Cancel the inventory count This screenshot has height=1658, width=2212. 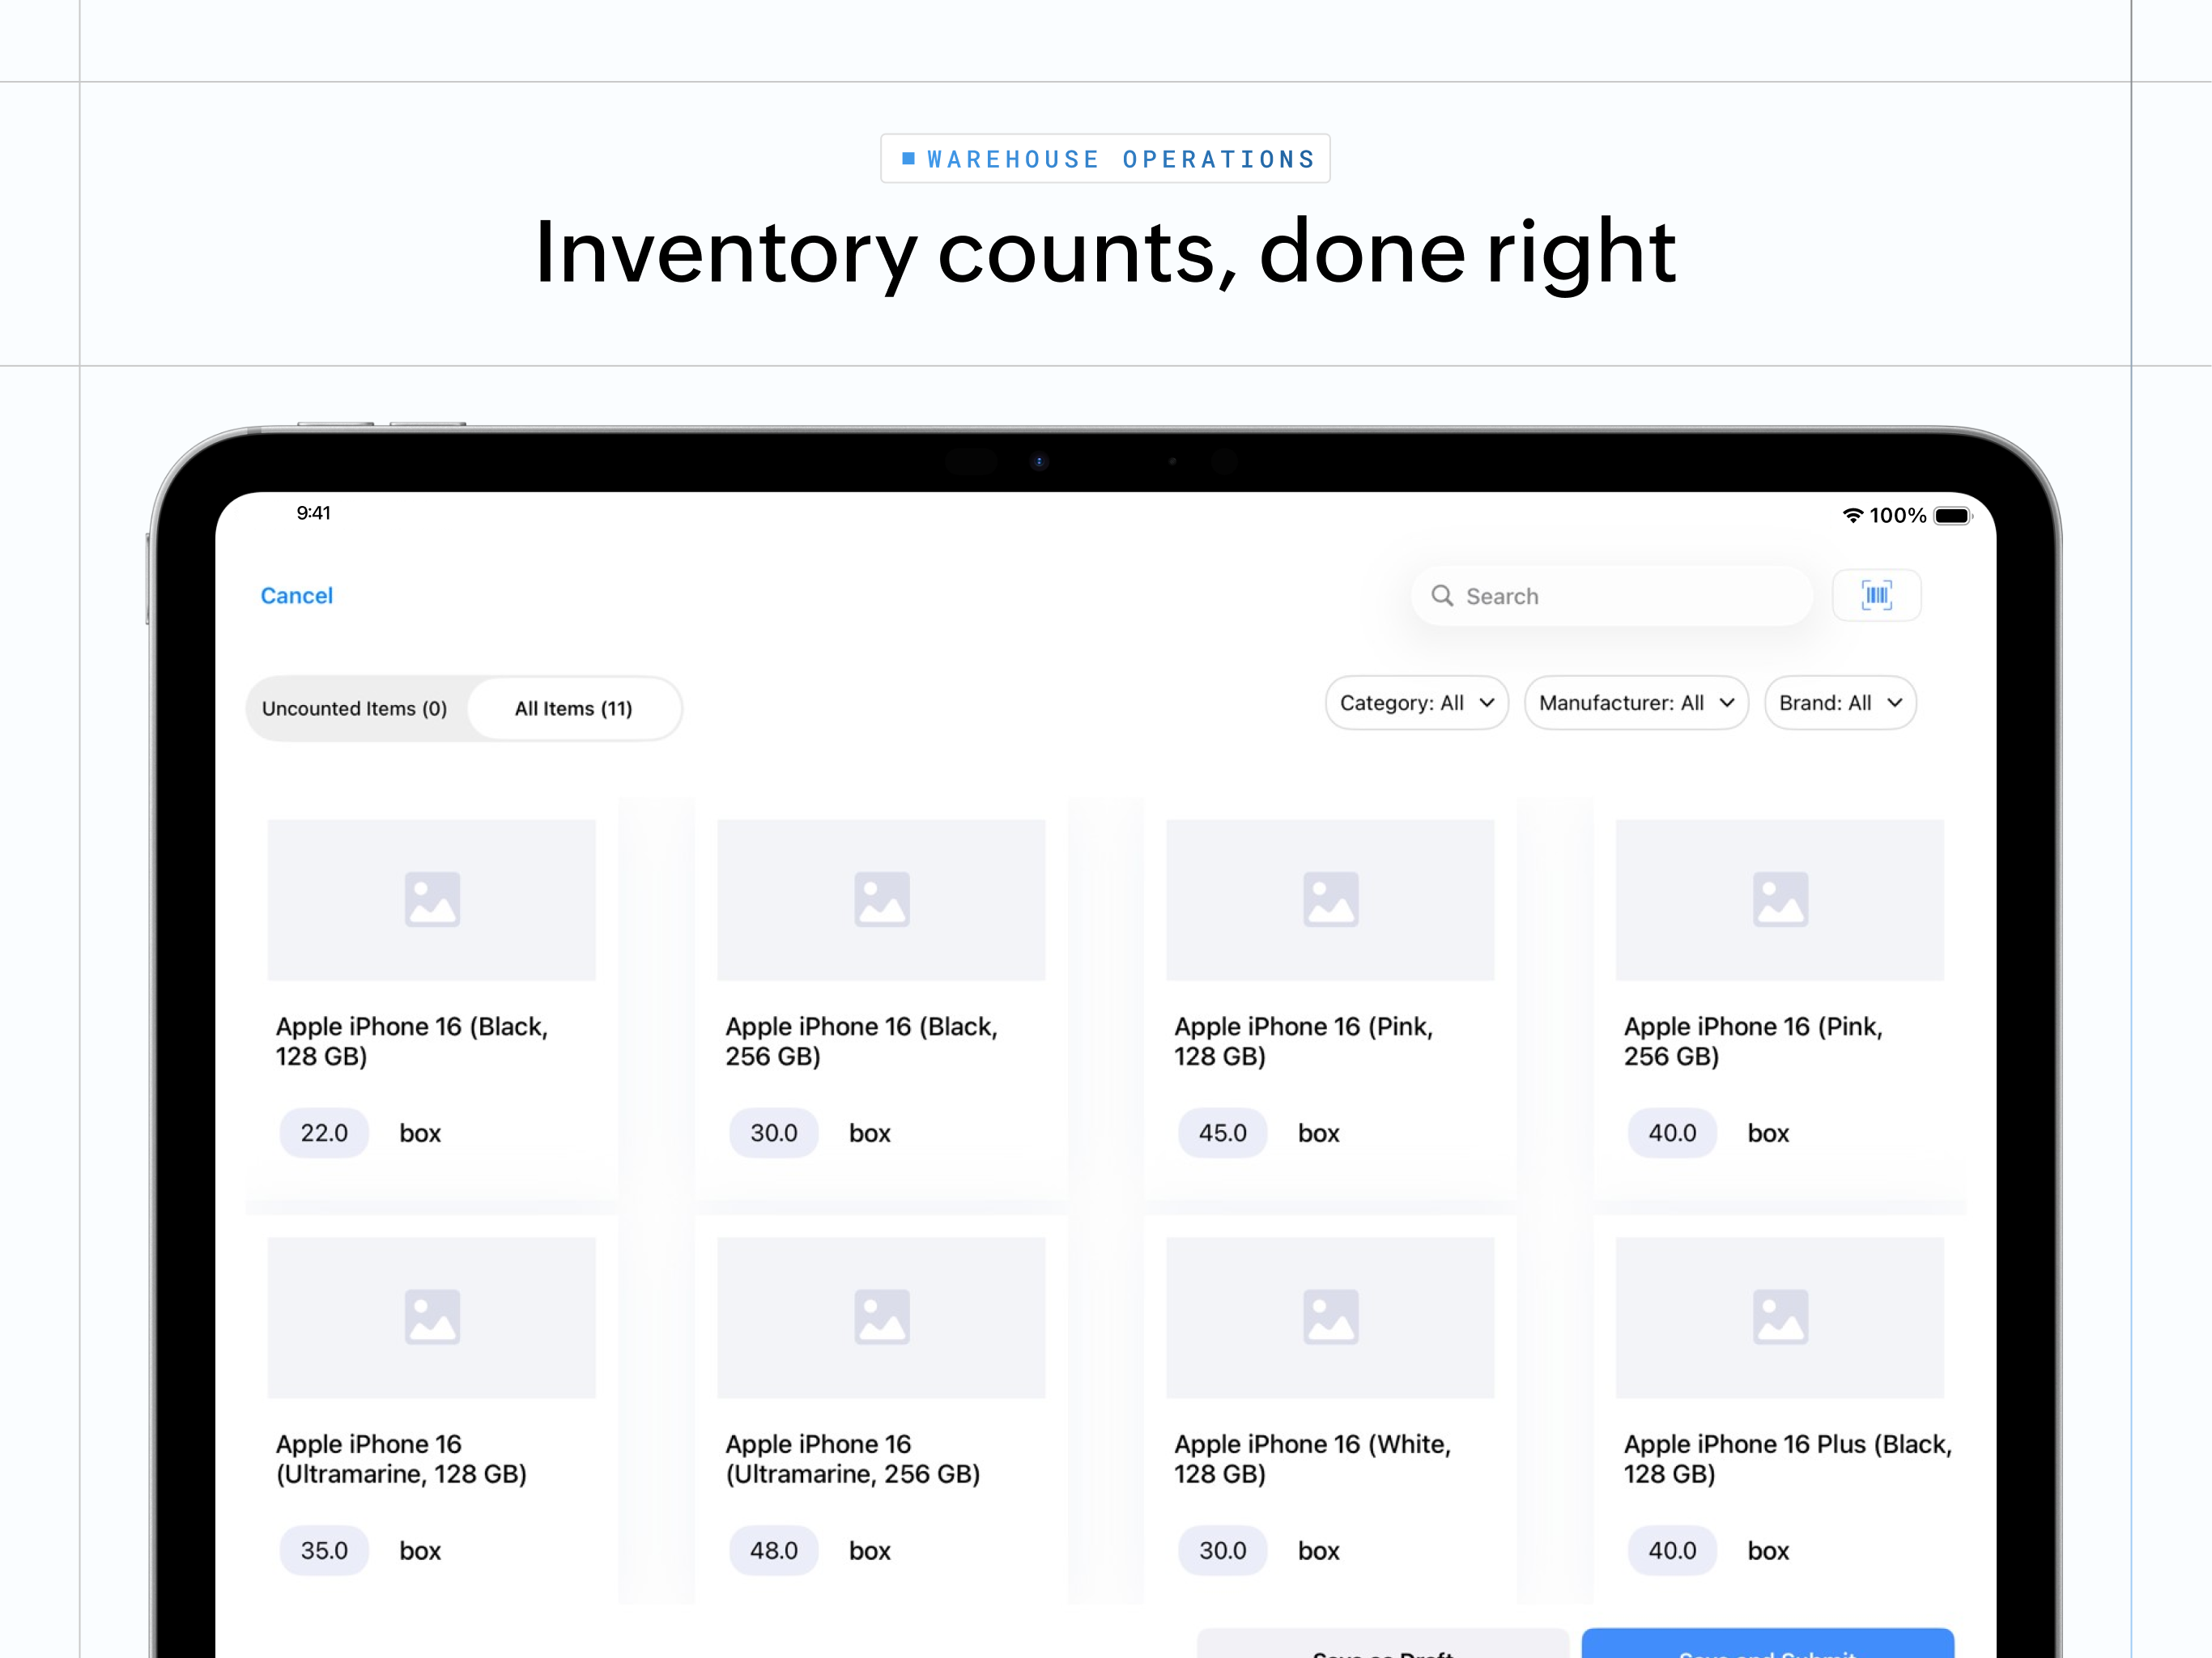pos(296,596)
